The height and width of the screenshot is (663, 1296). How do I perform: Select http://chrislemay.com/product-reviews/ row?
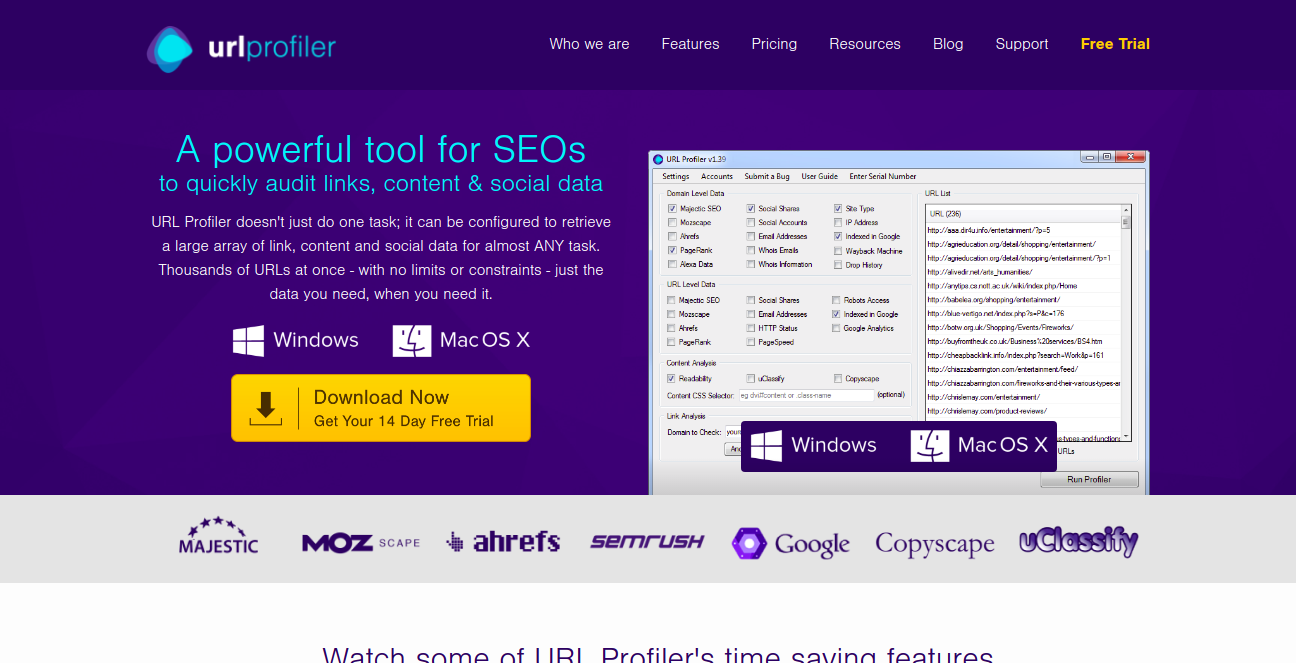click(x=1023, y=411)
